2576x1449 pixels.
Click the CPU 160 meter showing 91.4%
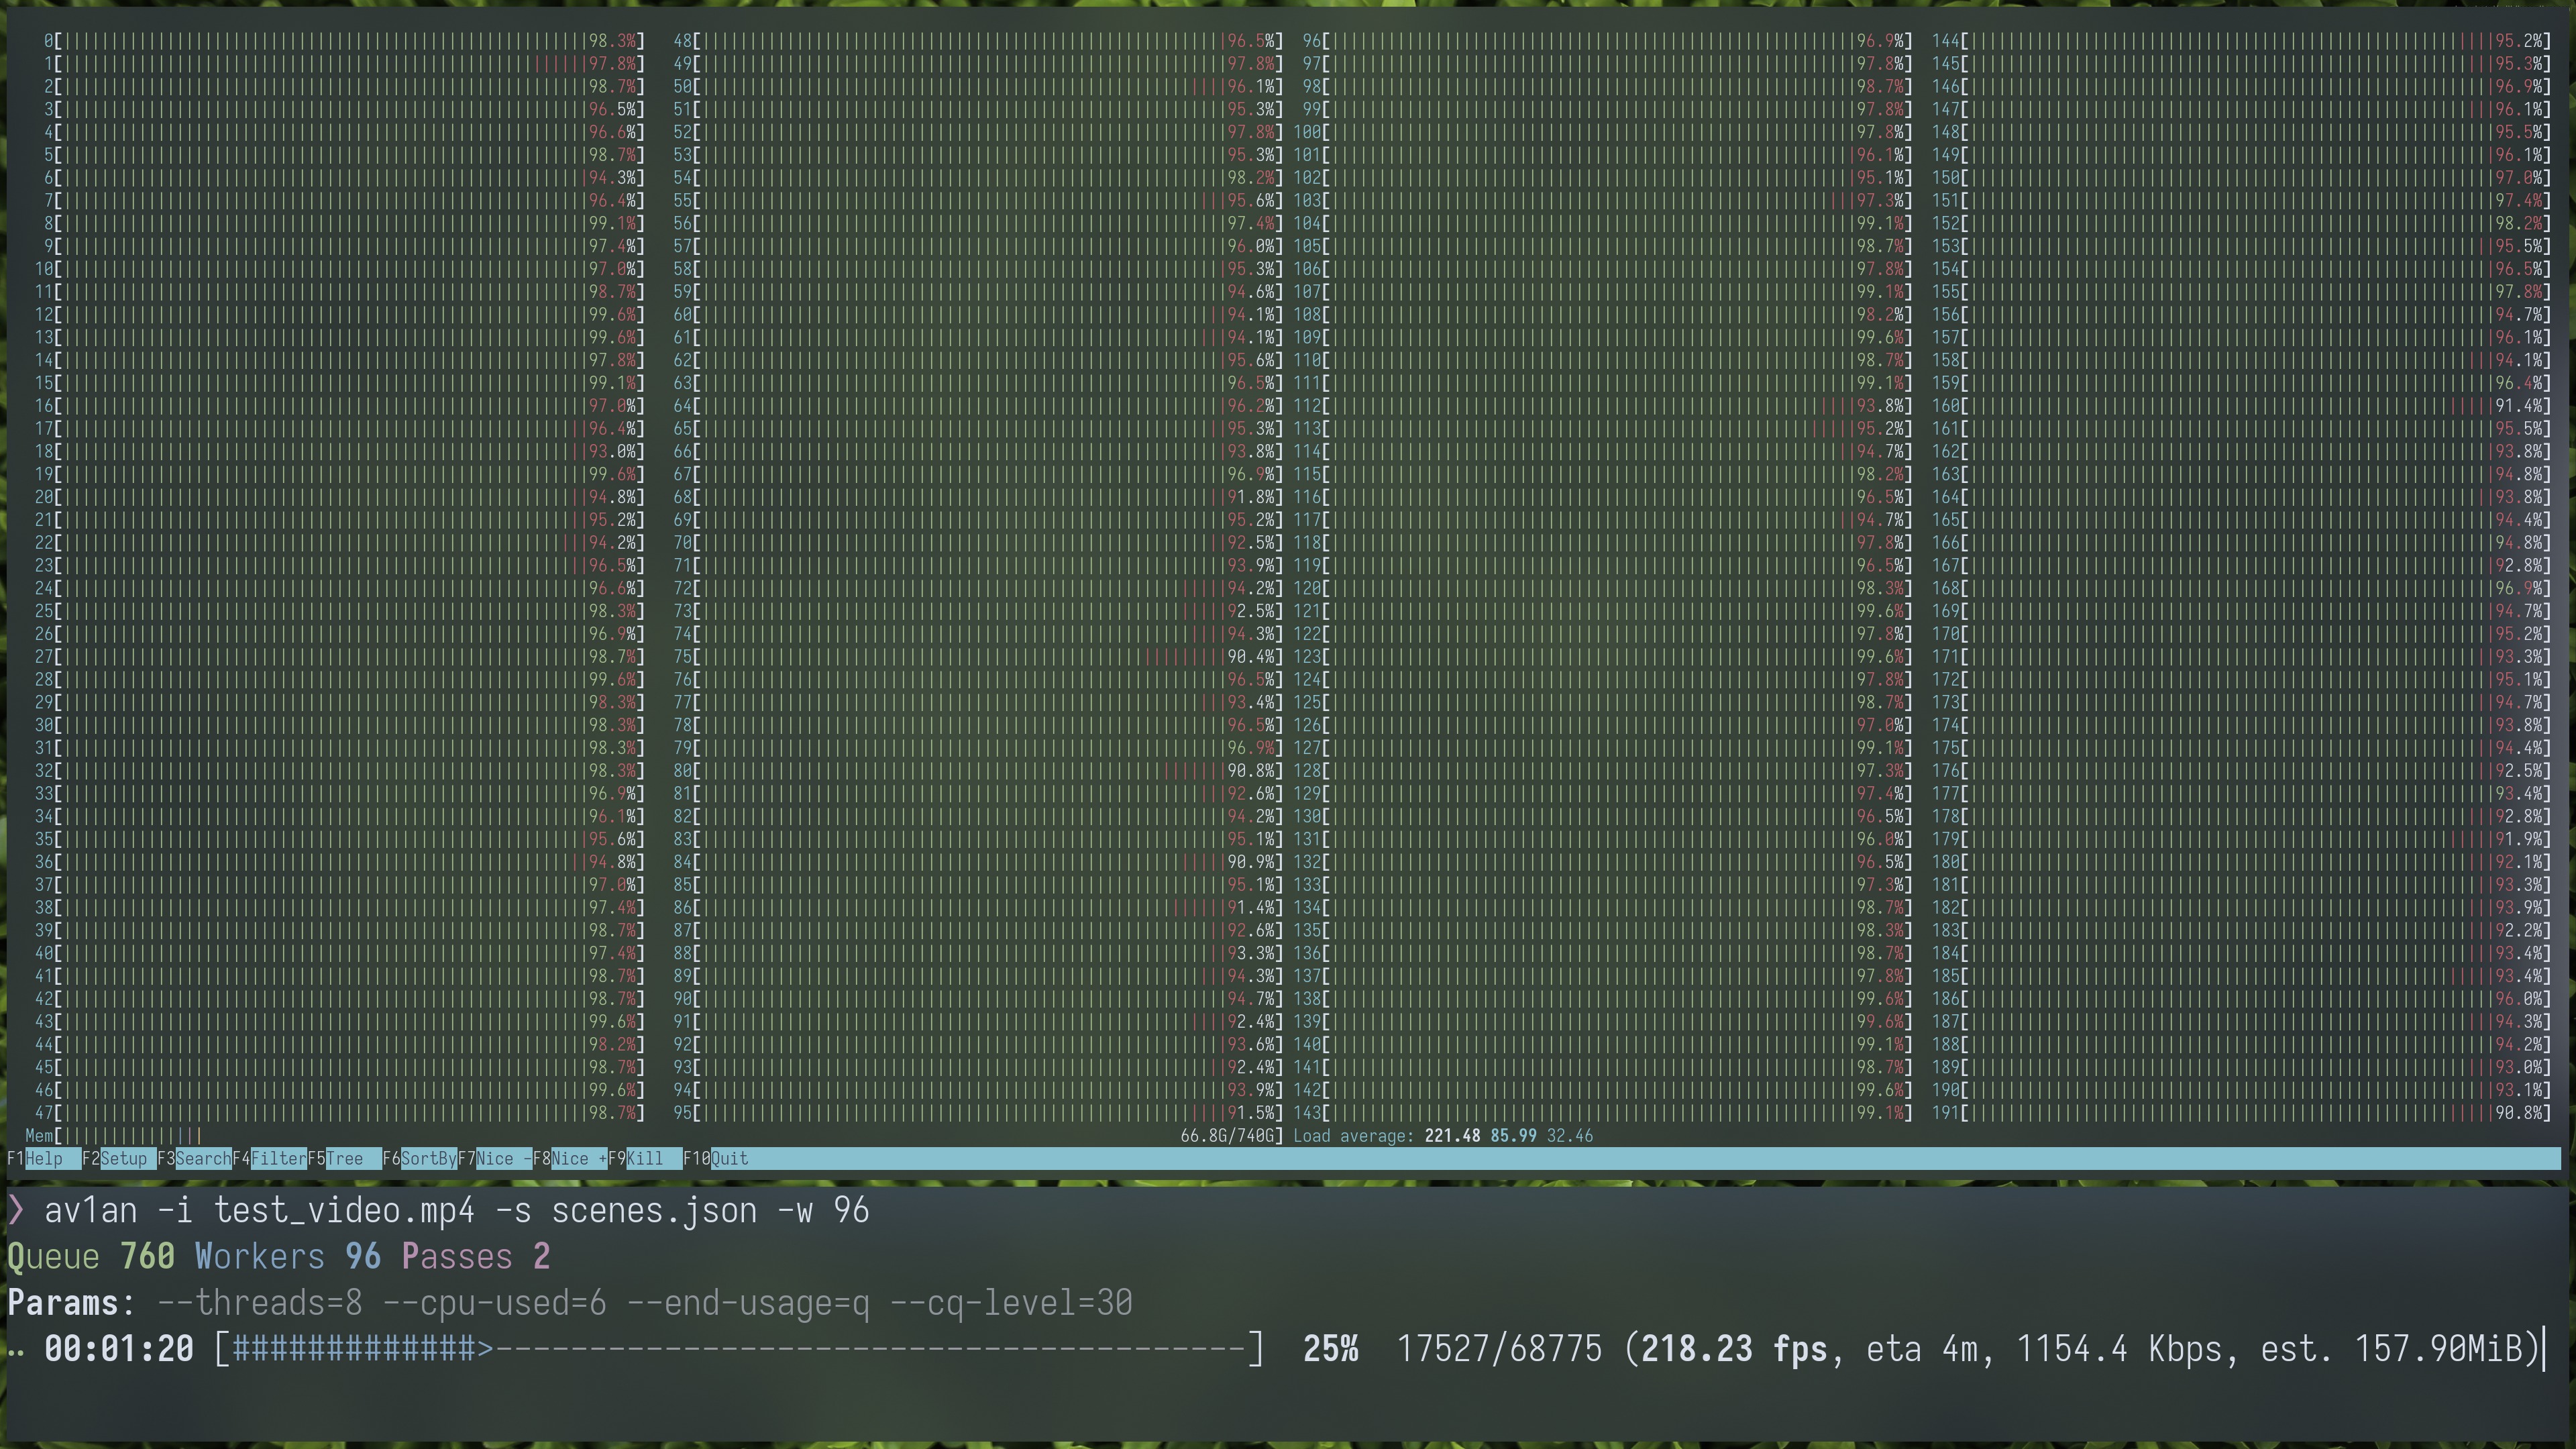pos(2241,406)
